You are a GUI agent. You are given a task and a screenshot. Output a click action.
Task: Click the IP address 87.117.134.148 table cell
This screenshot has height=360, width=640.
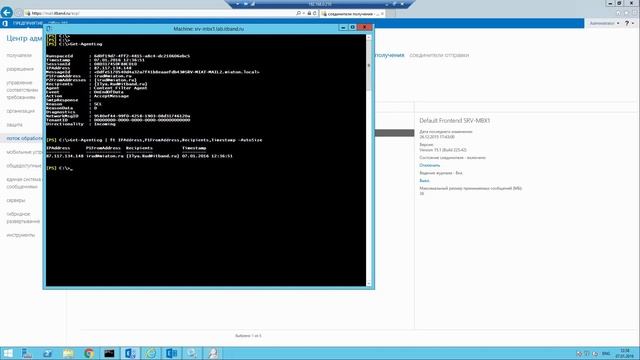(x=64, y=156)
